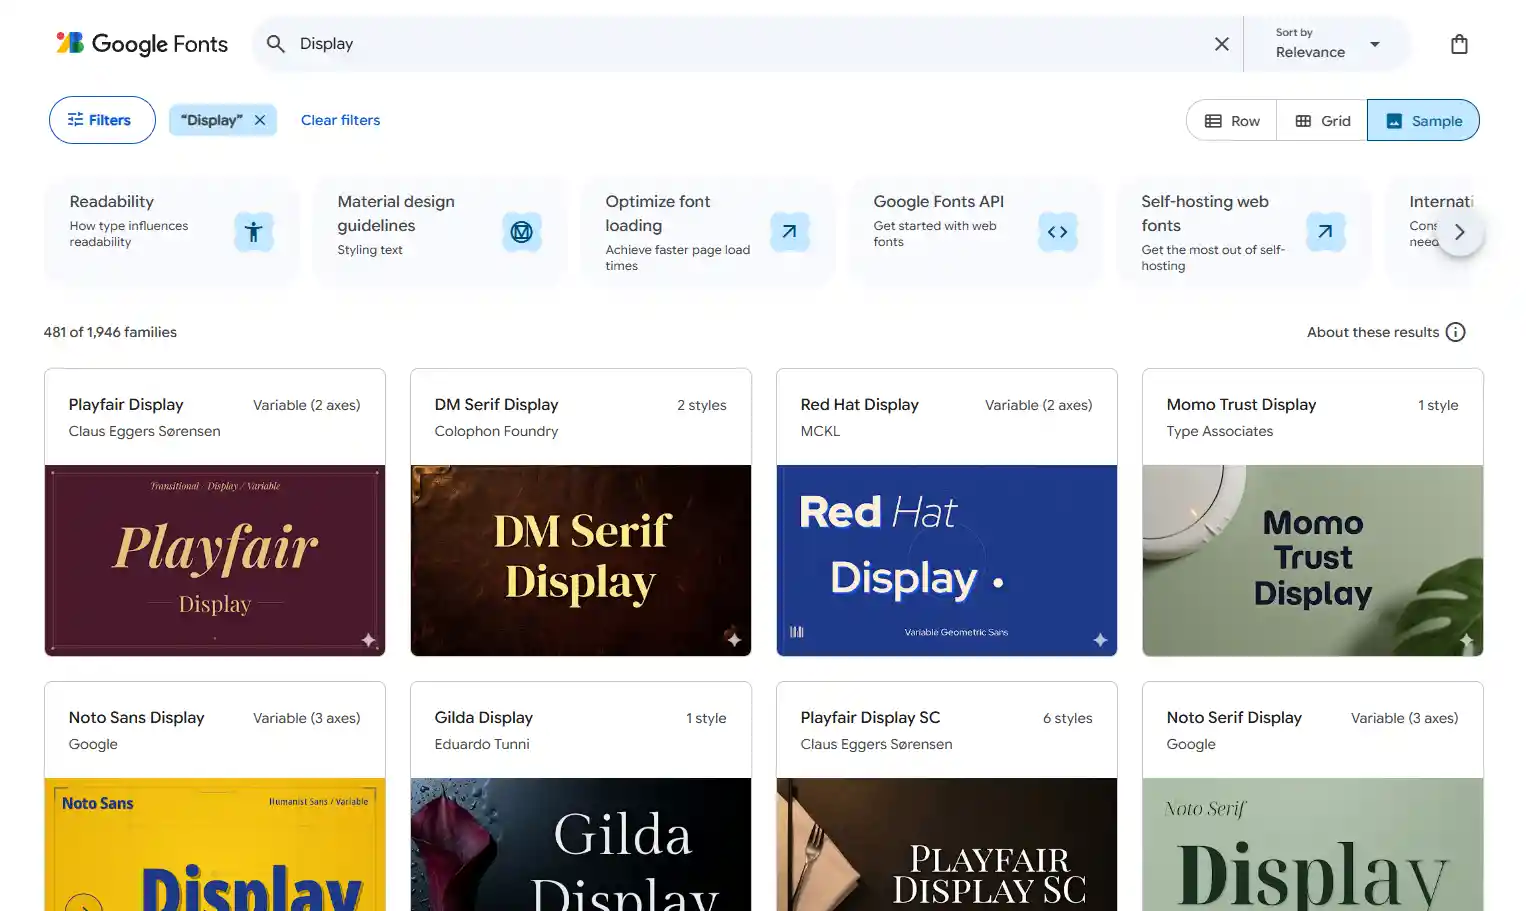The width and height of the screenshot is (1526, 911).
Task: Click the "481 of 1,946 families" count
Action: click(x=110, y=332)
